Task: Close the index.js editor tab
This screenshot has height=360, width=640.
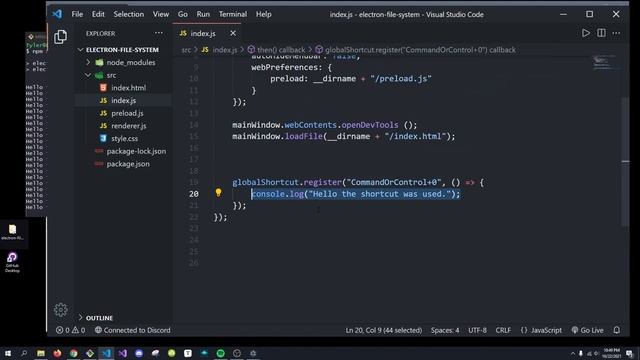Action: pos(233,33)
